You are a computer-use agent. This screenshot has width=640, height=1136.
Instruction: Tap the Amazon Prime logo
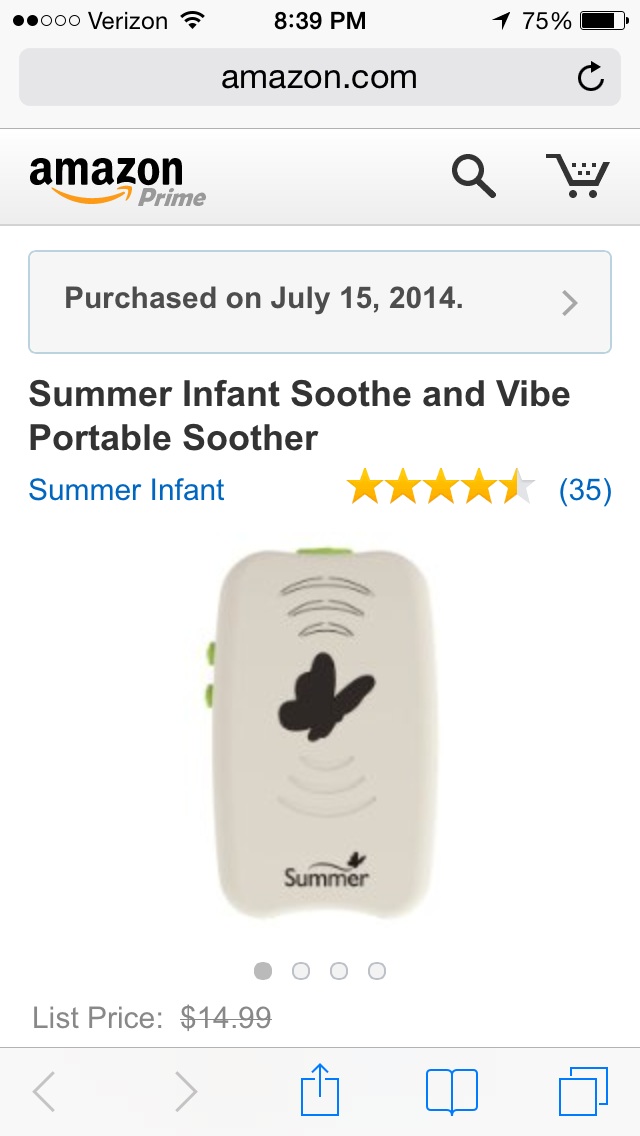tap(117, 180)
